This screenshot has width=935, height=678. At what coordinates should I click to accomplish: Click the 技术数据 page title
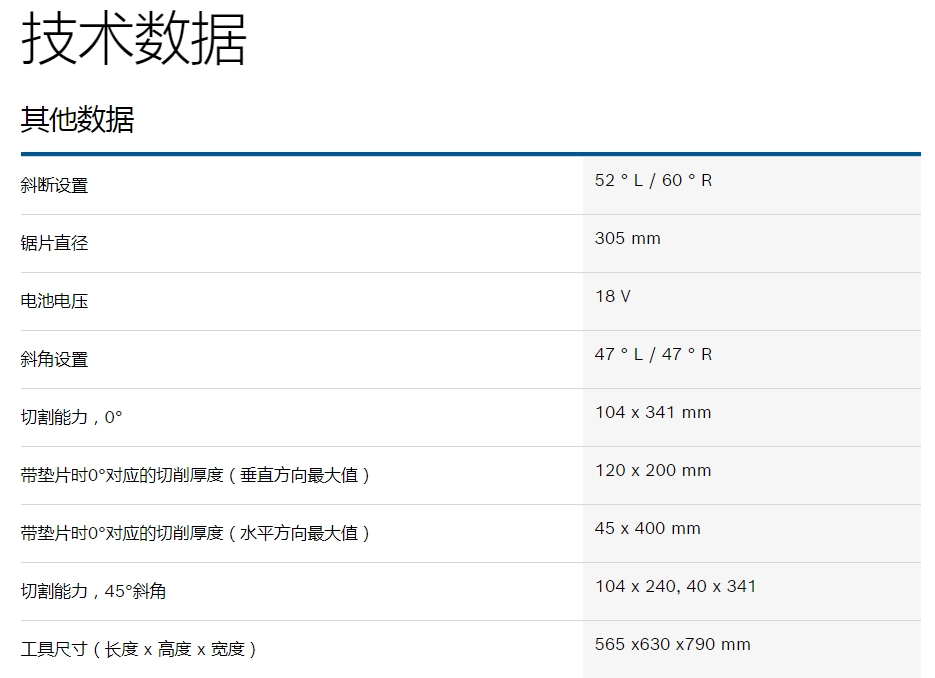click(x=133, y=41)
